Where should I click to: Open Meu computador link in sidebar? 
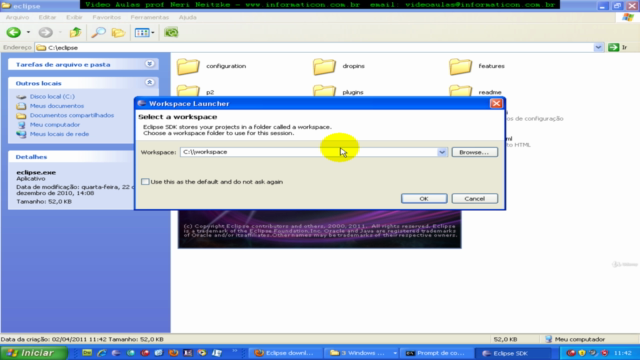[x=55, y=124]
